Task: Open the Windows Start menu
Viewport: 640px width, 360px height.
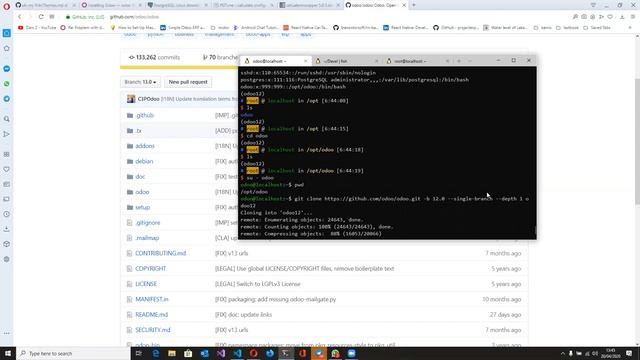Action: coord(7,353)
